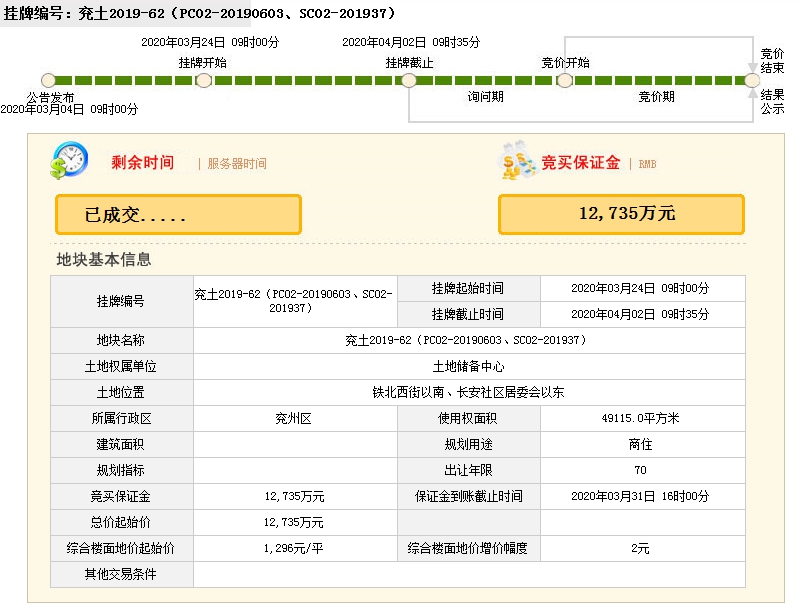
Task: Select the 公告发布 circle on the timeline
Action: click(x=48, y=80)
